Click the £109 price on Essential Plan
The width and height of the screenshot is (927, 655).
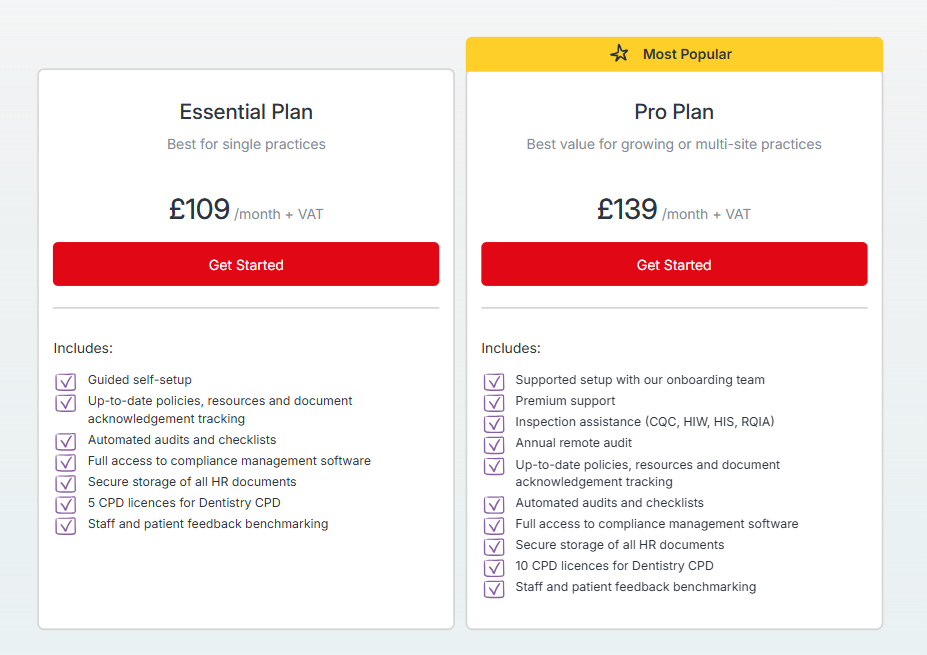199,209
